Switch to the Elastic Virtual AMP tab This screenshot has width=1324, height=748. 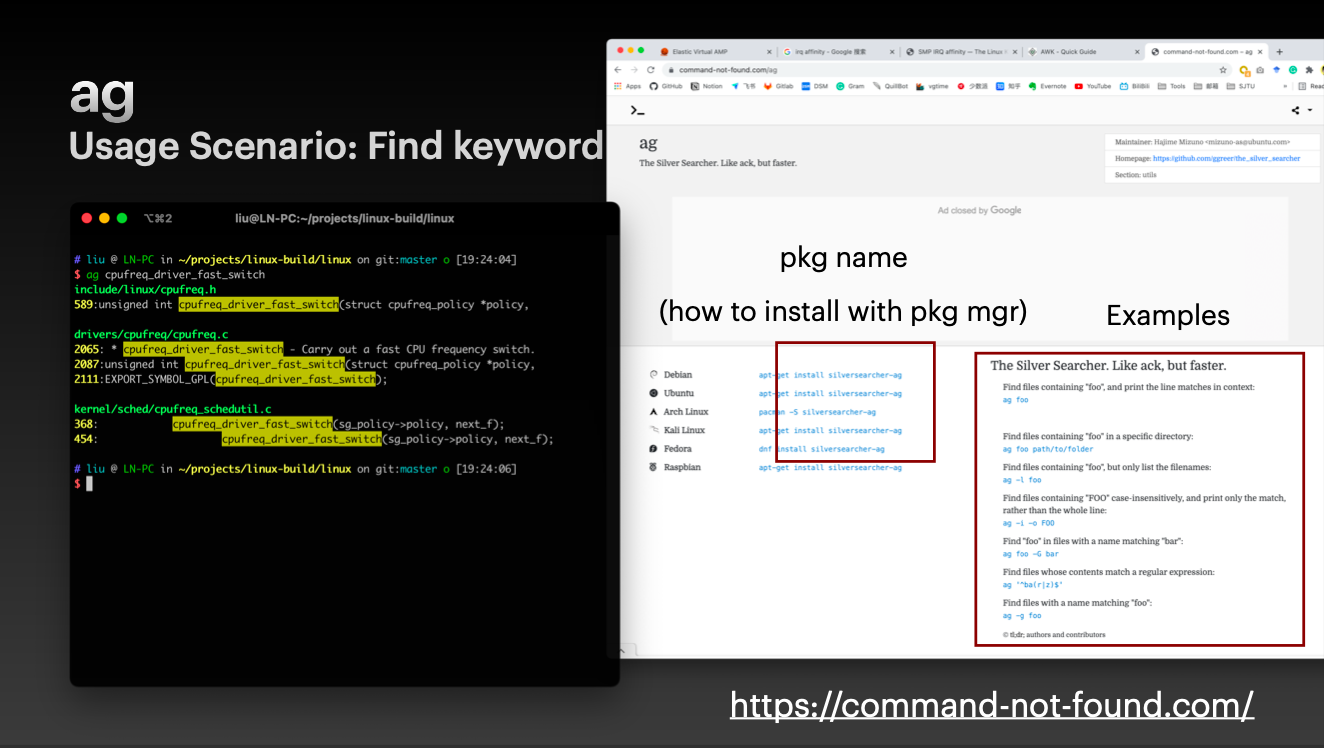point(715,52)
